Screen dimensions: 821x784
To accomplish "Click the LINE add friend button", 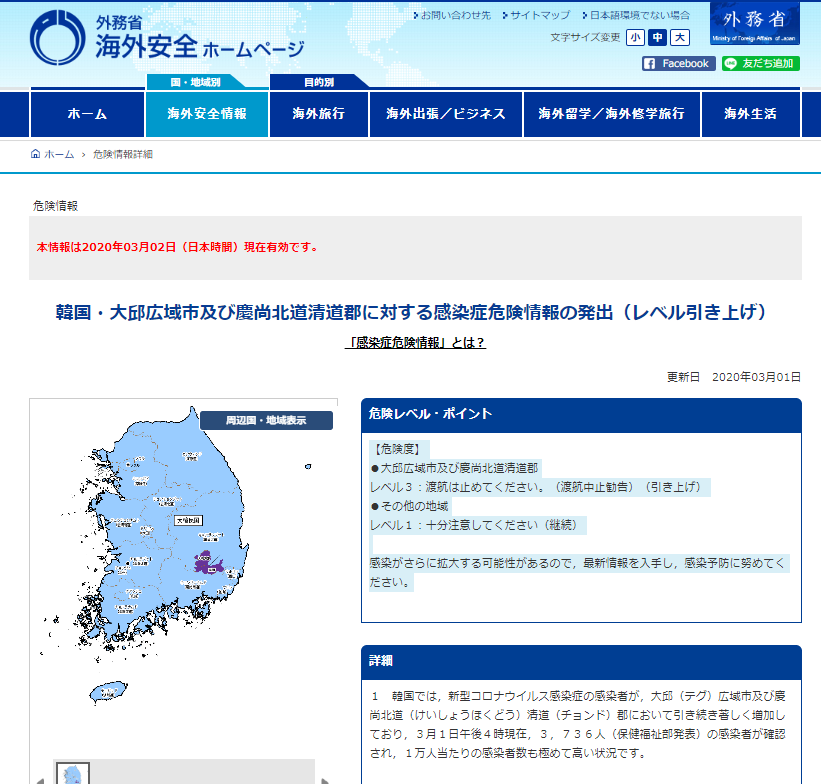I will (x=760, y=63).
